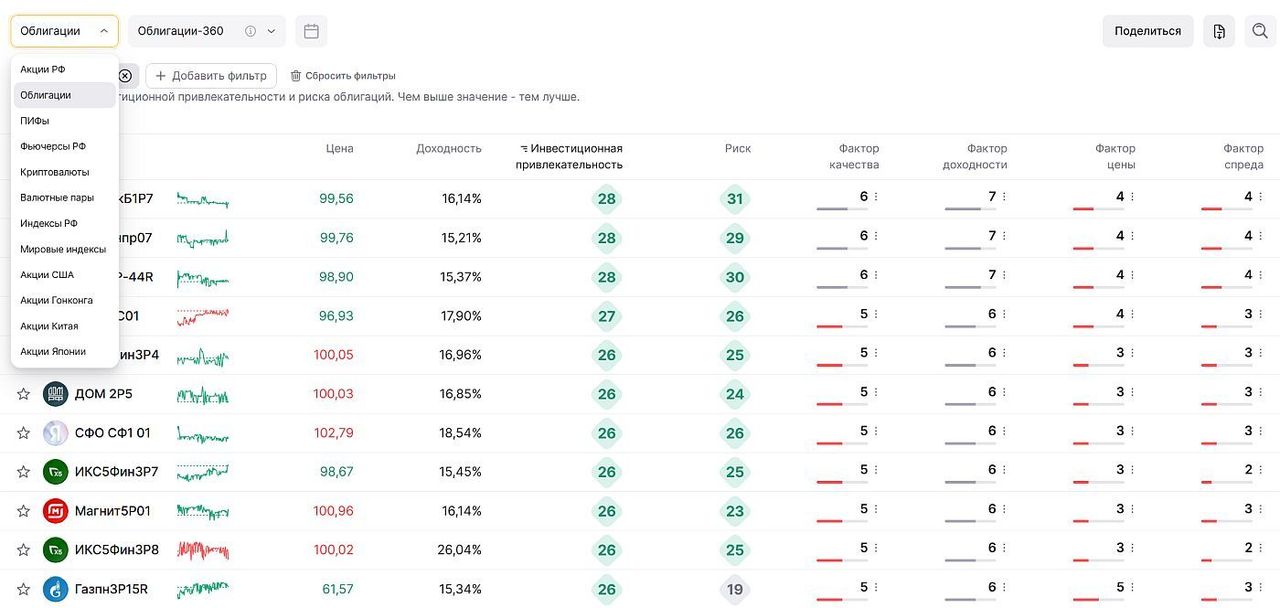Click the Магнит5Р01 logo icon
Viewport: 1280px width, 608px height.
(55, 511)
